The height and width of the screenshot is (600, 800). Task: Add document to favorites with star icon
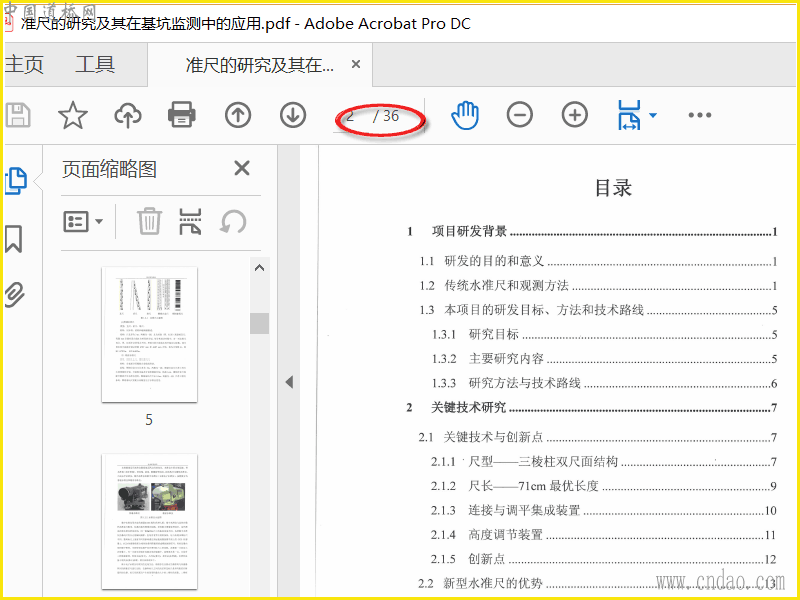tap(72, 115)
